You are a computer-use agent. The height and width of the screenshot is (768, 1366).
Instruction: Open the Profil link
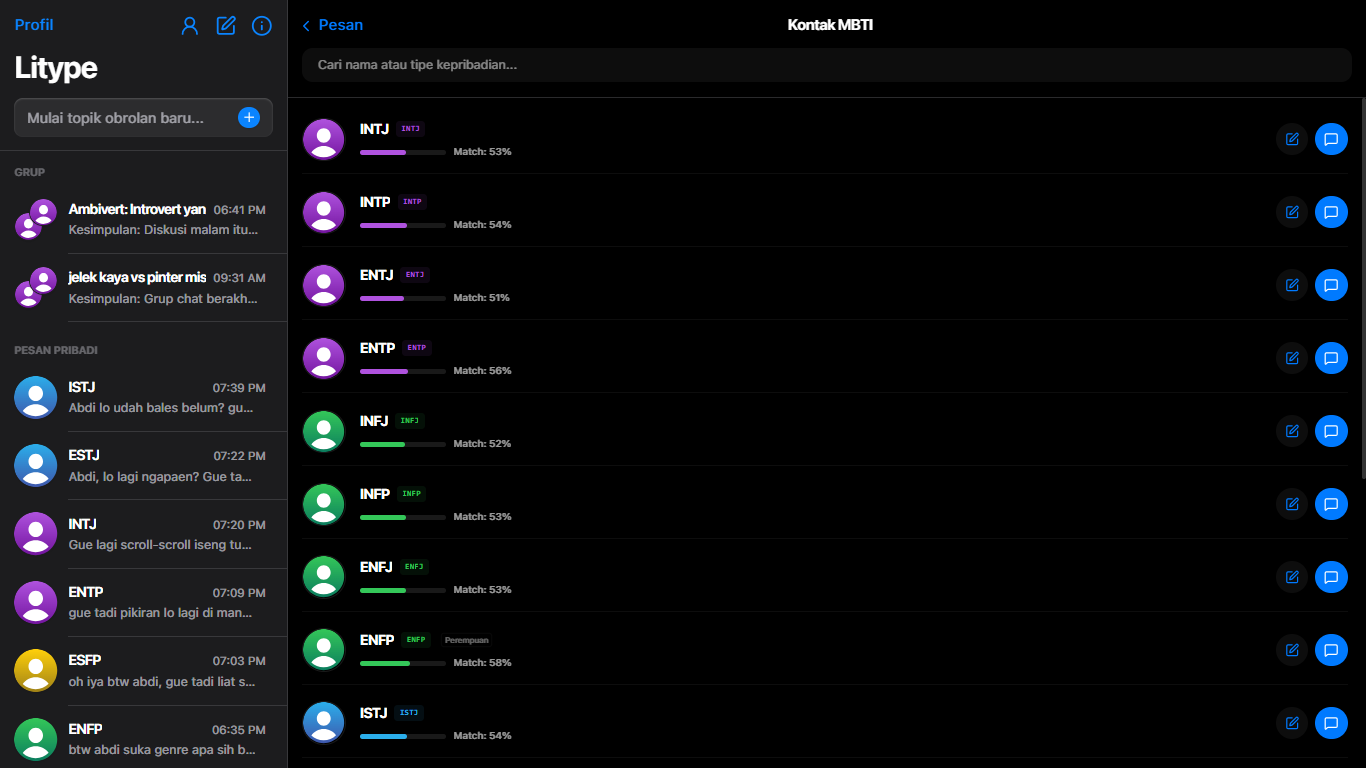pyautogui.click(x=34, y=25)
